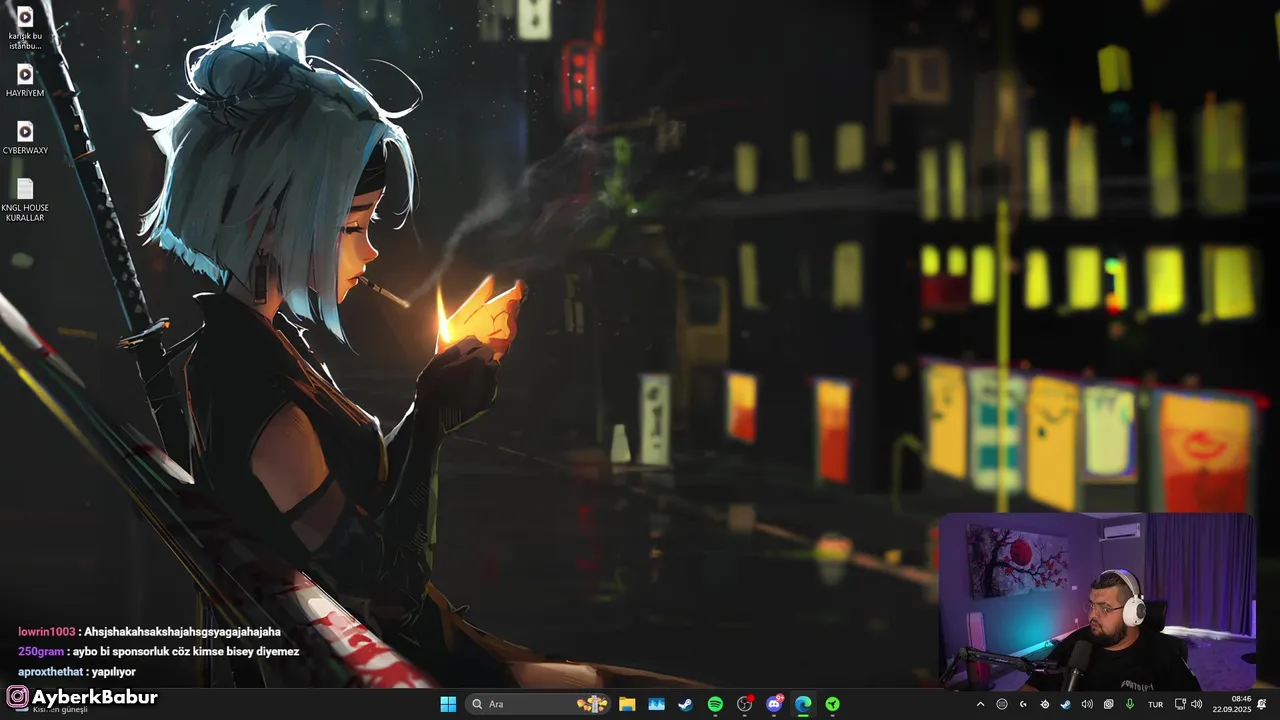This screenshot has width=1280, height=720.
Task: Open the Windows Start menu
Action: click(448, 704)
